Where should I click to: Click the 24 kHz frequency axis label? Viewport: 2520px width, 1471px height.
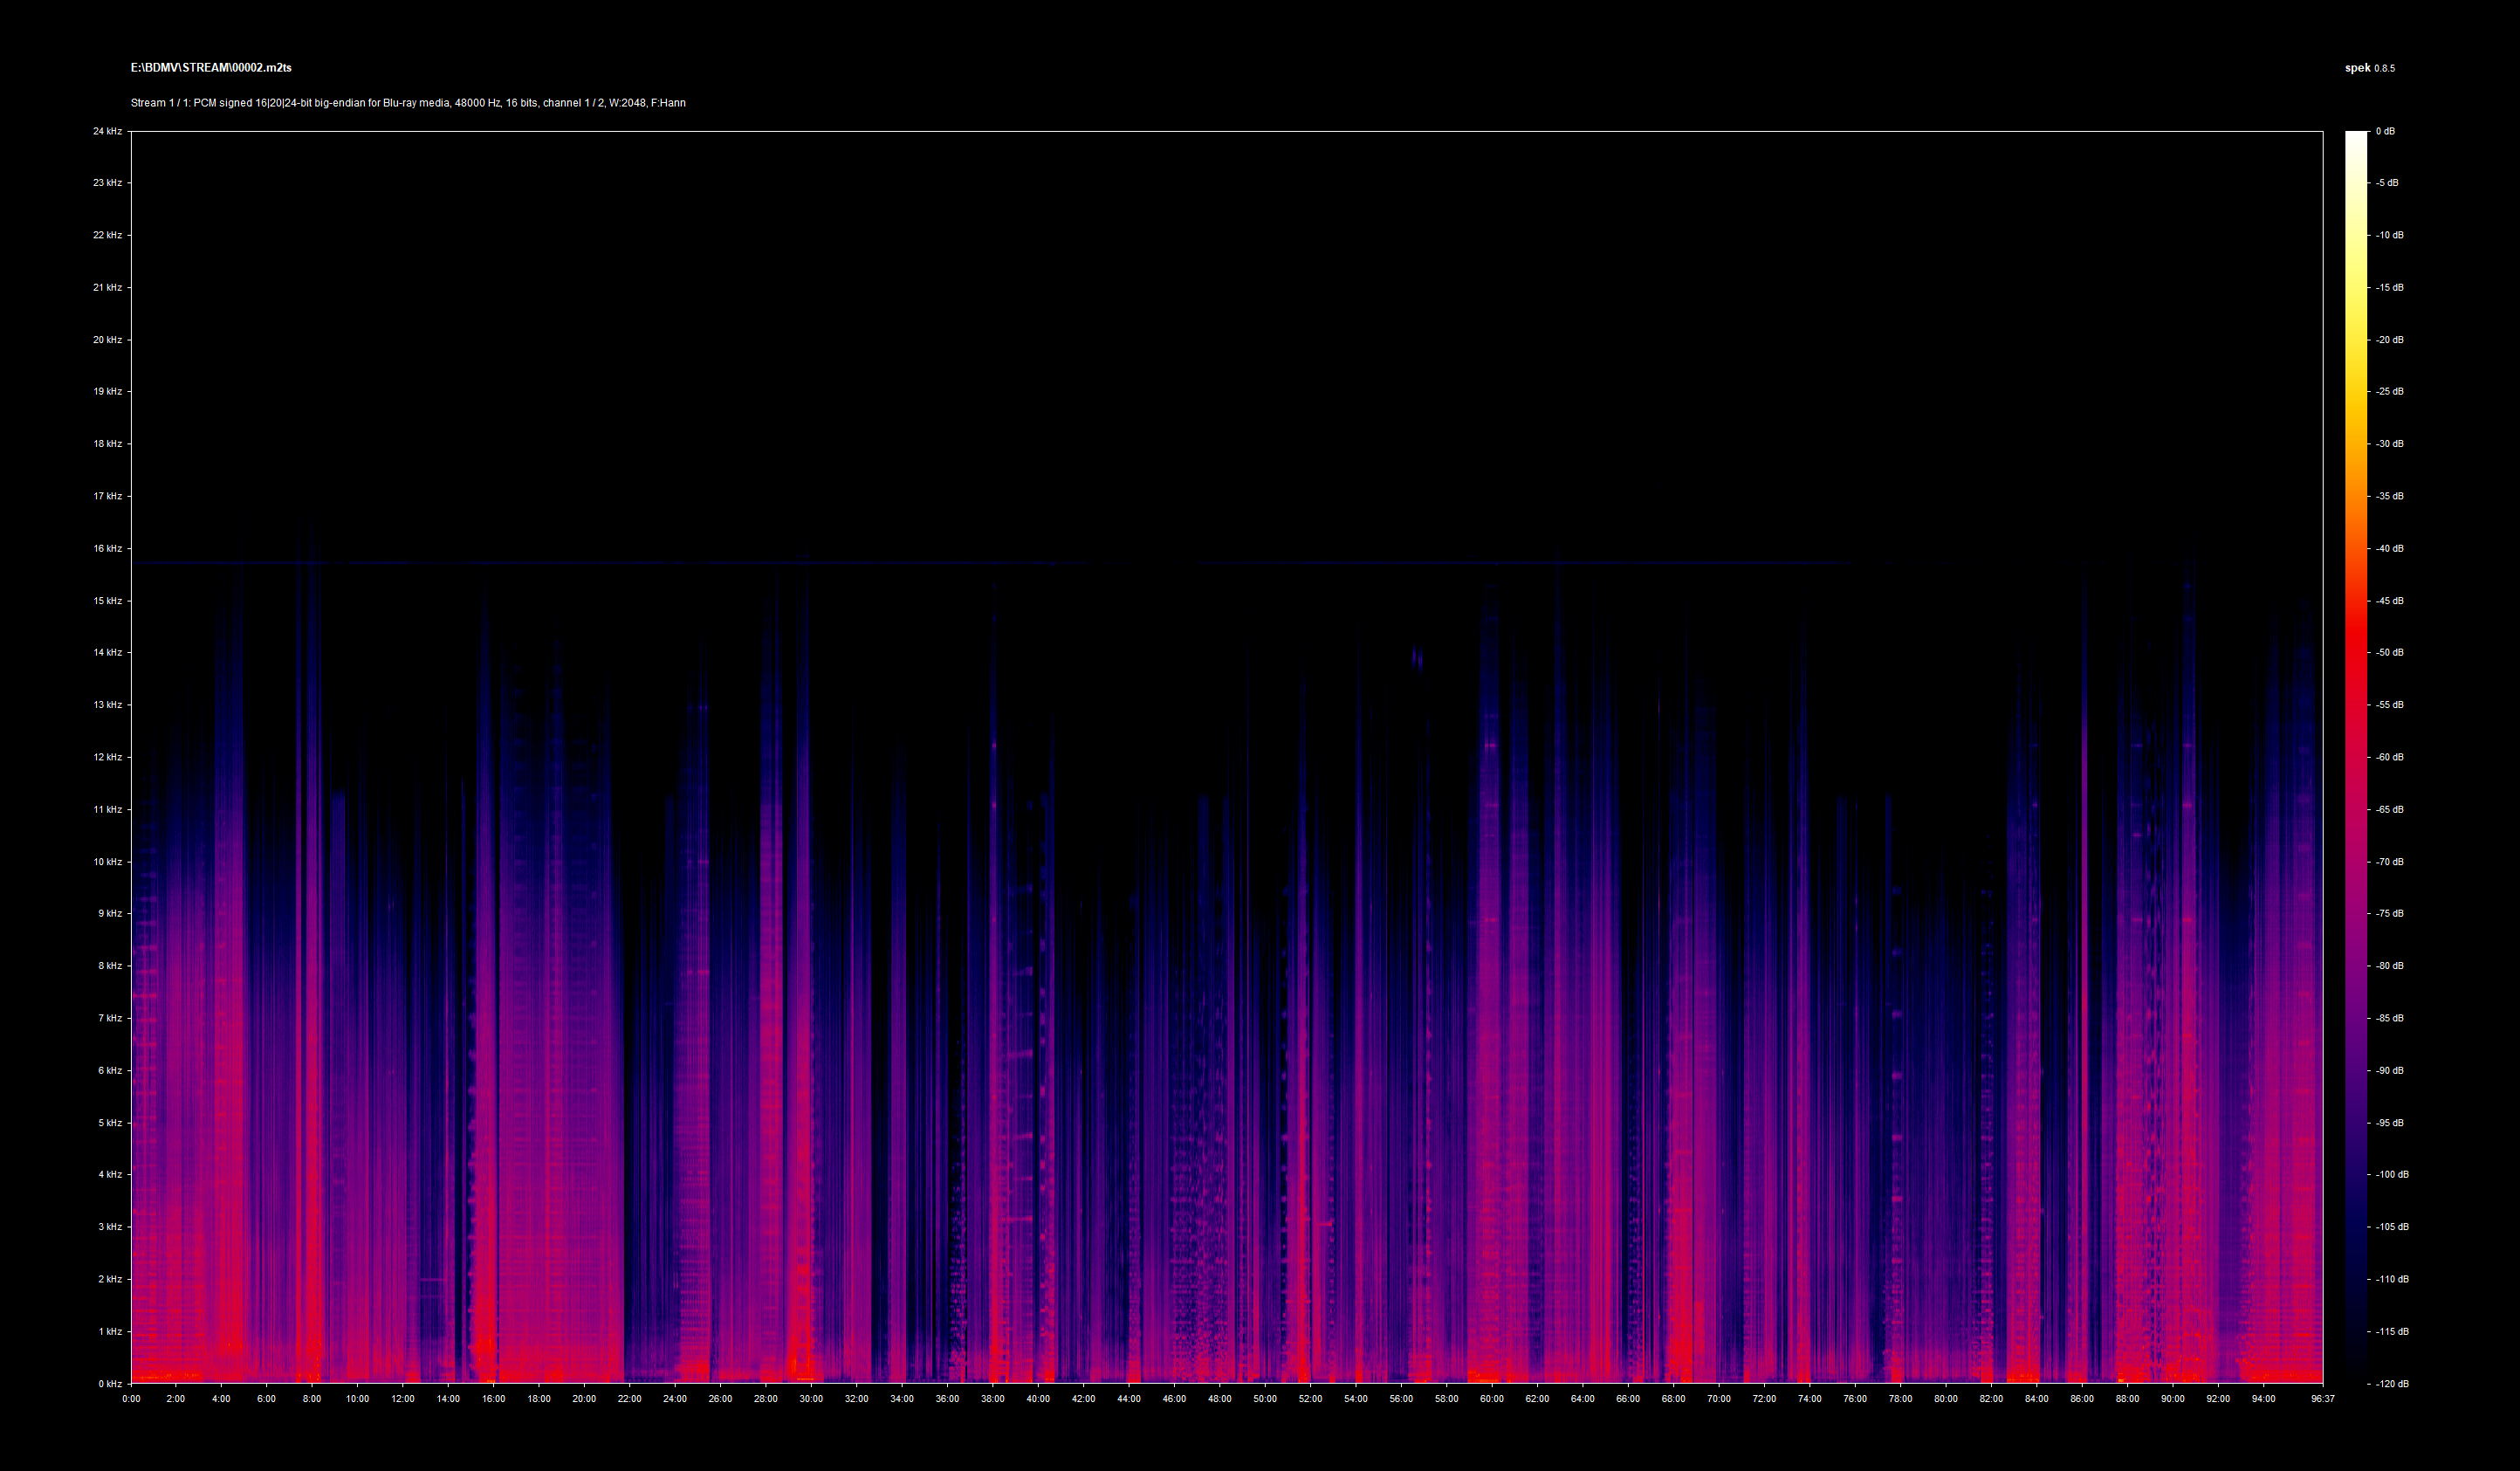pos(107,131)
